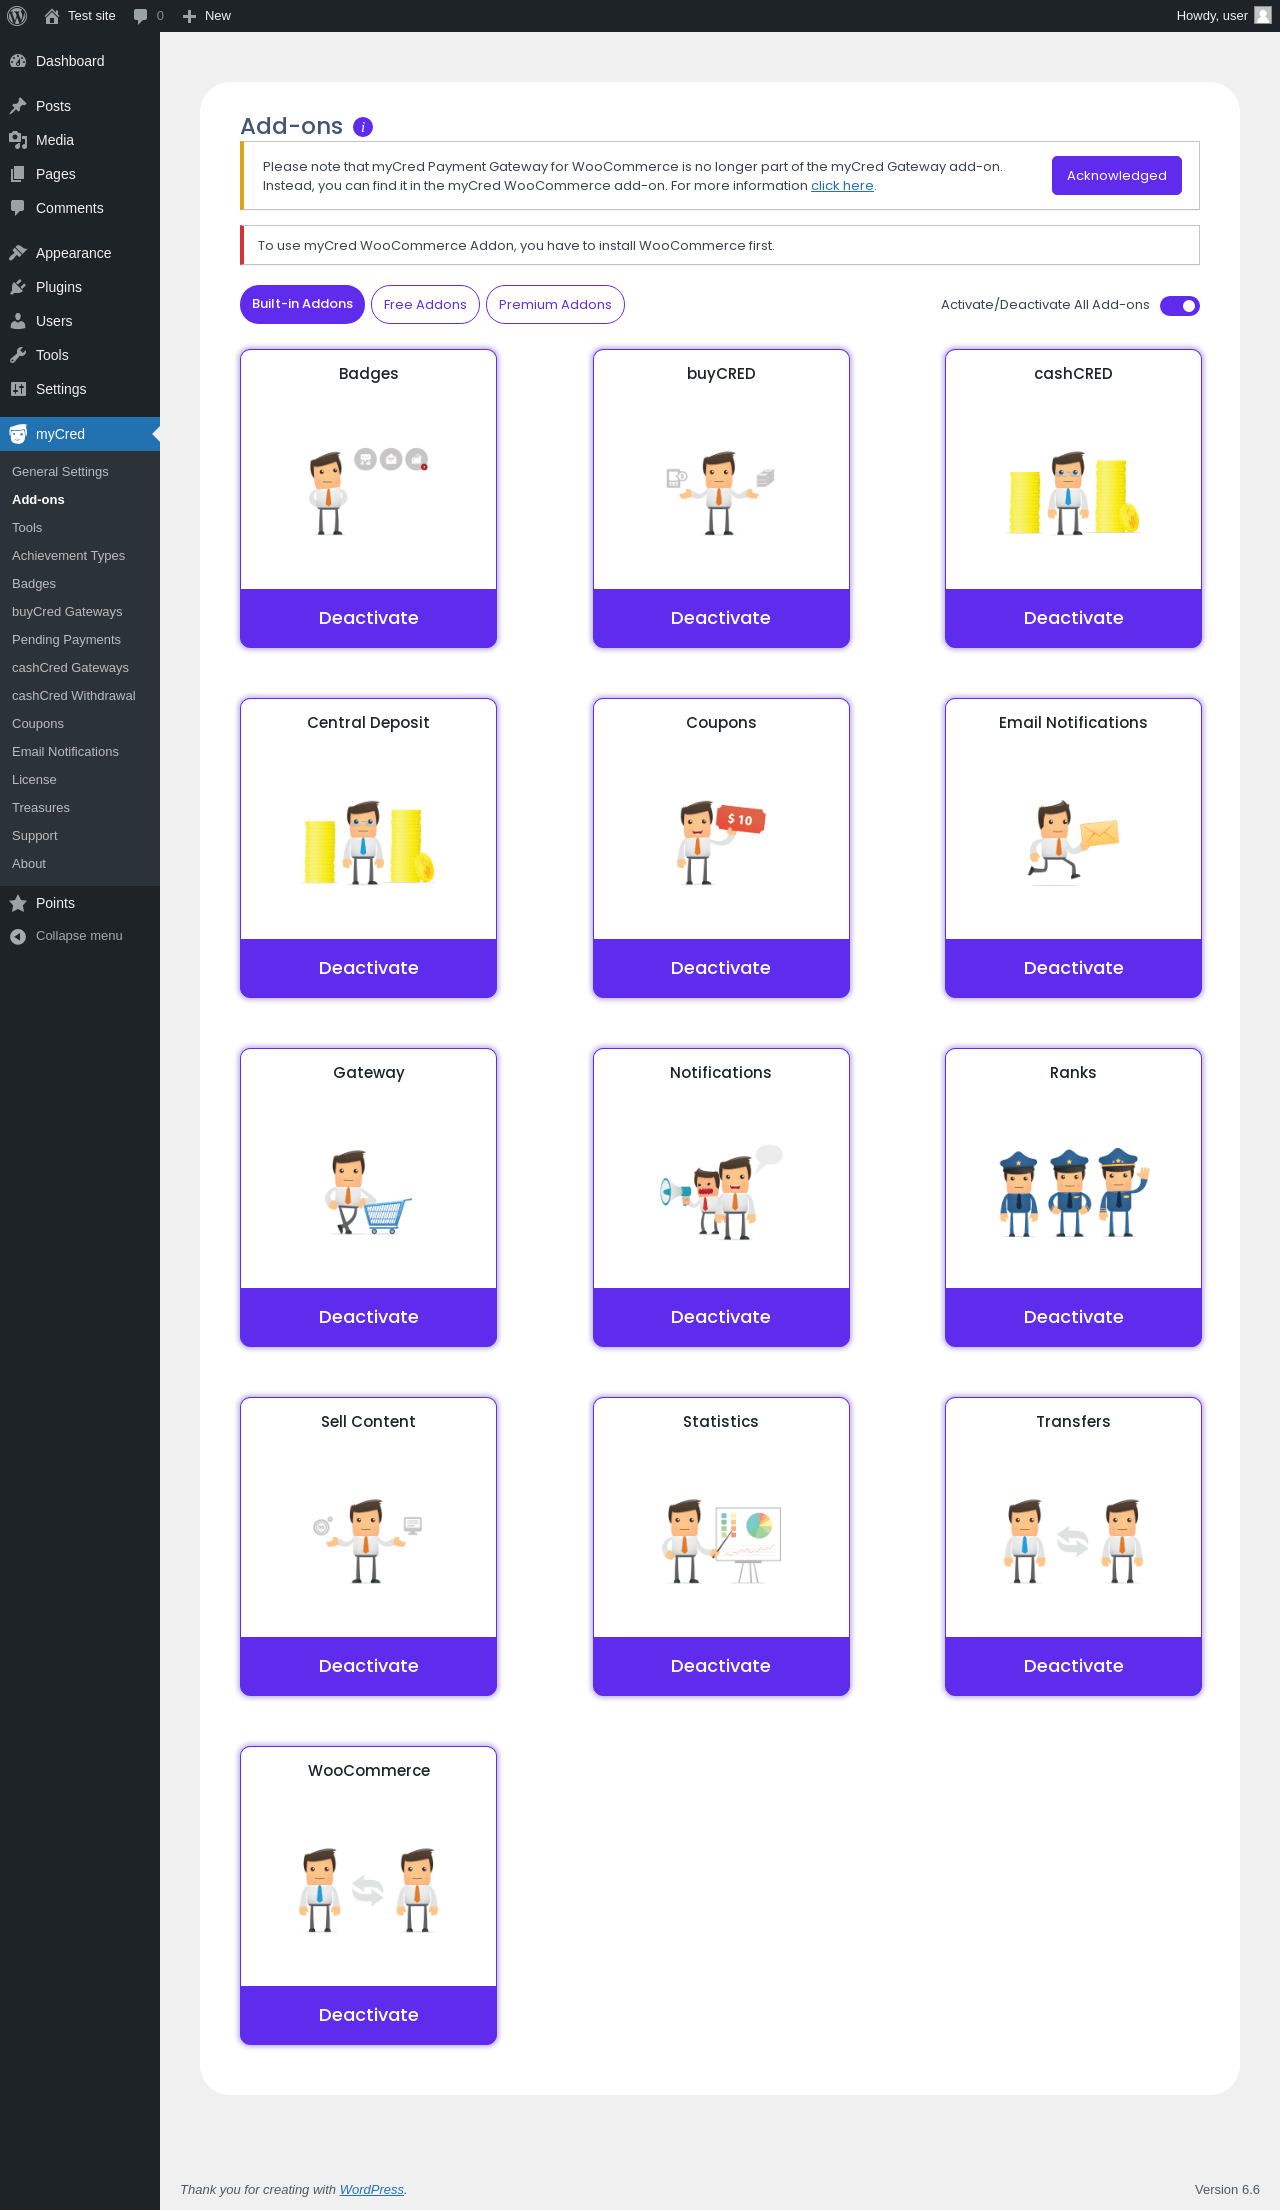Open Pending Payments submenu item

click(80, 640)
